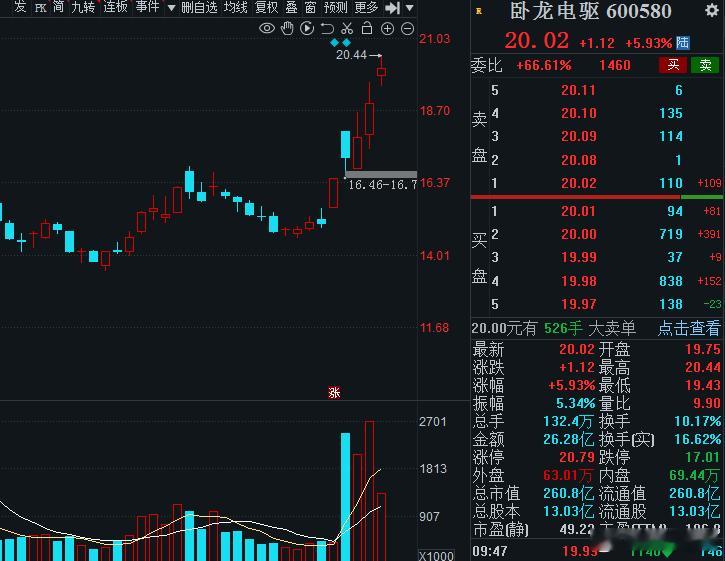725x561 pixels.
Task: Select sell level 3 price 20.09
Action: coord(578,136)
